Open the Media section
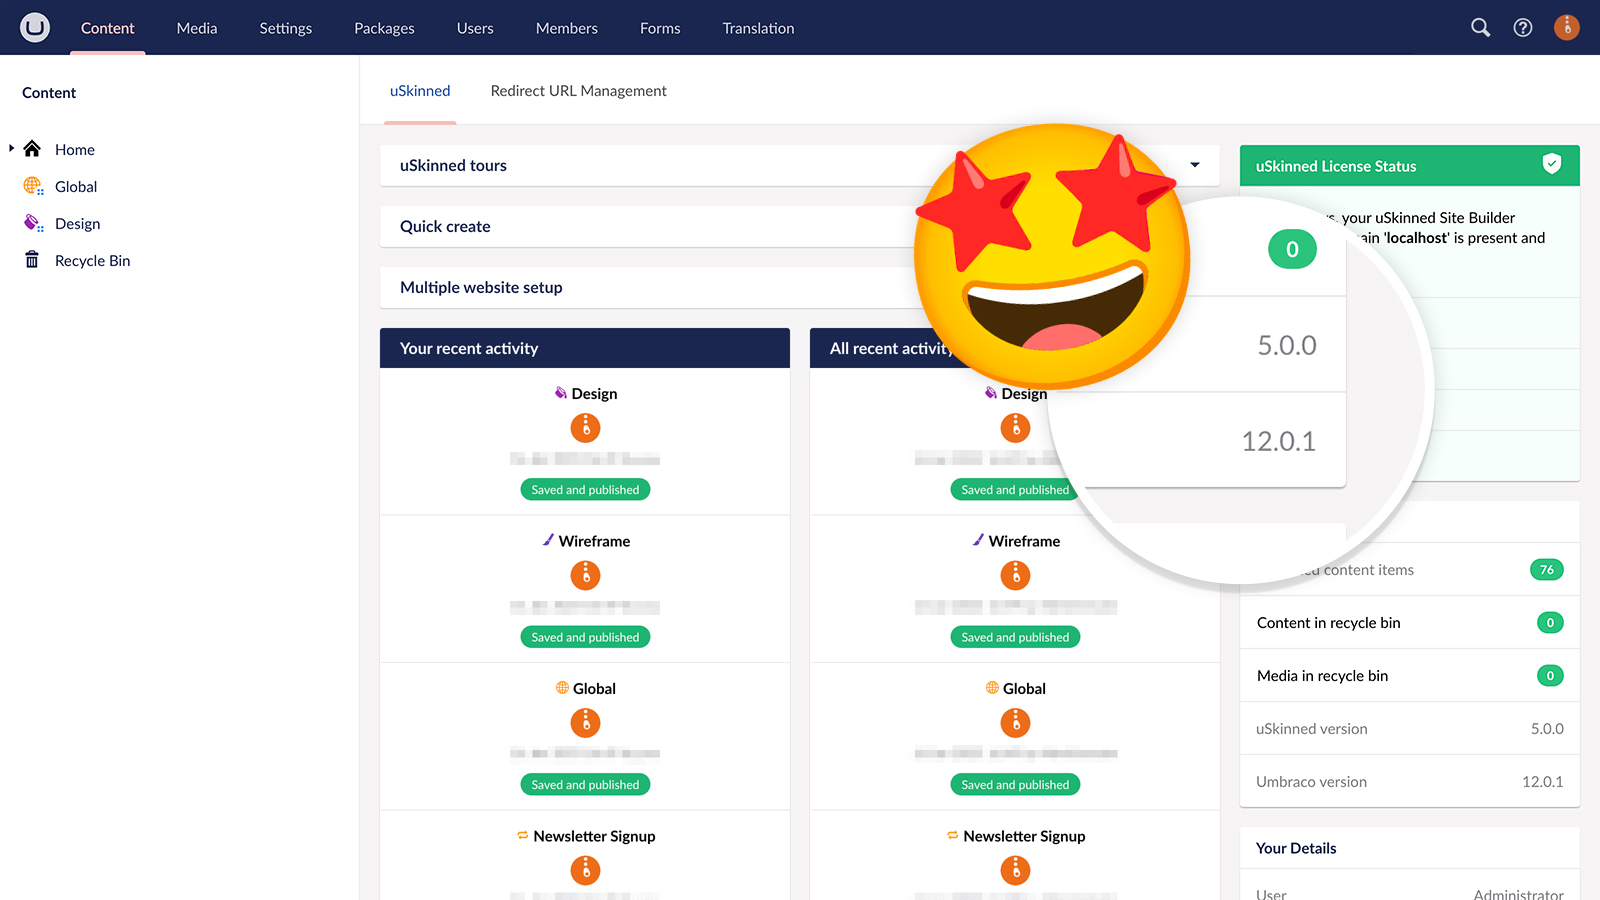1600x900 pixels. click(x=197, y=28)
